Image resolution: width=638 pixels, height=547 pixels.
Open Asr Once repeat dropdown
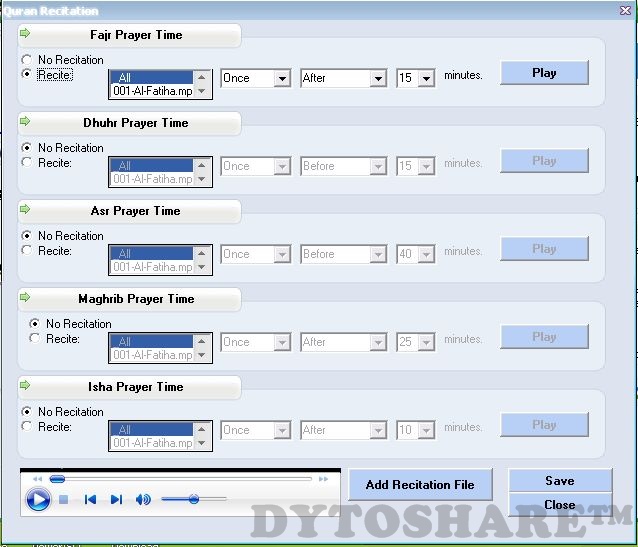pos(256,254)
